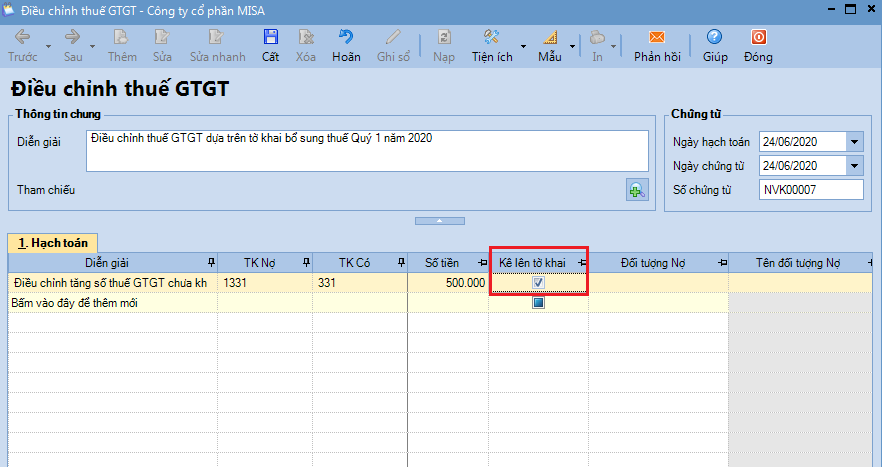Pin the Số tiền column
Viewport: 882px width, 467px height.
tap(483, 263)
